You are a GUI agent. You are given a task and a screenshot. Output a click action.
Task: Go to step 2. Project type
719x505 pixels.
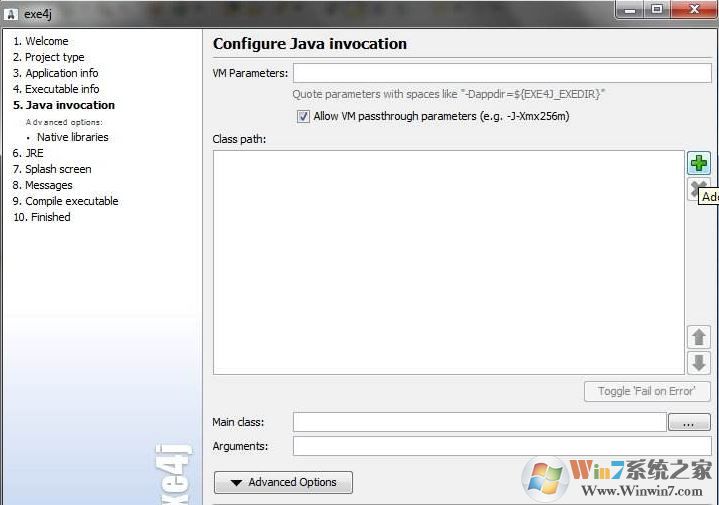[49, 57]
